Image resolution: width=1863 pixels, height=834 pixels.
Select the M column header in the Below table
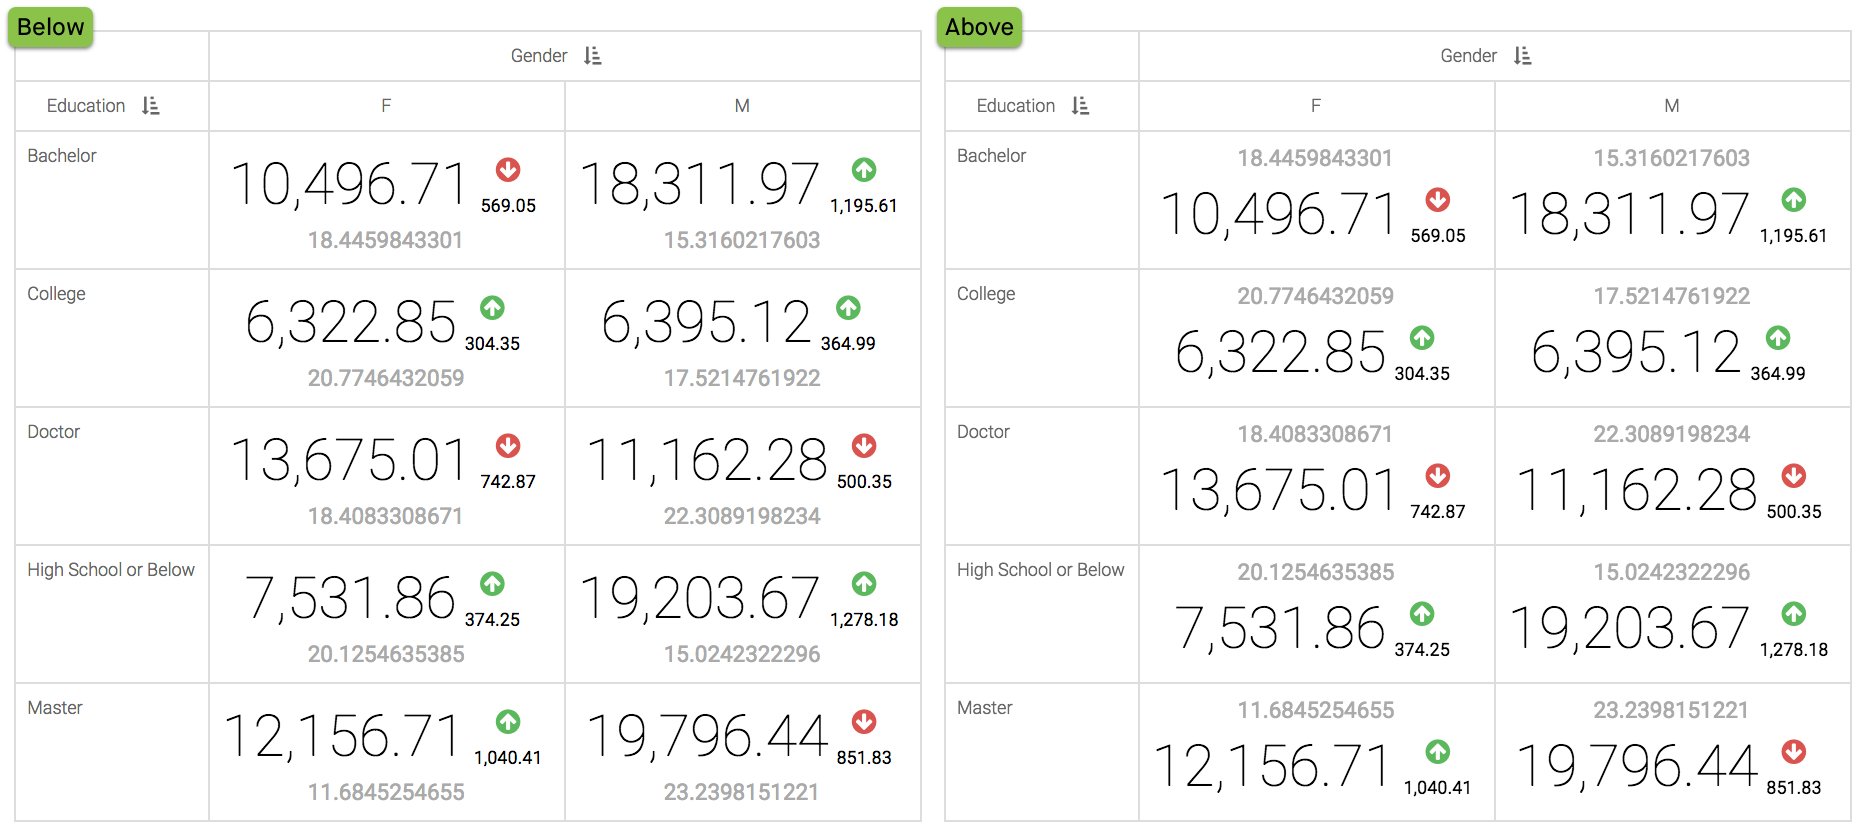pyautogui.click(x=742, y=106)
